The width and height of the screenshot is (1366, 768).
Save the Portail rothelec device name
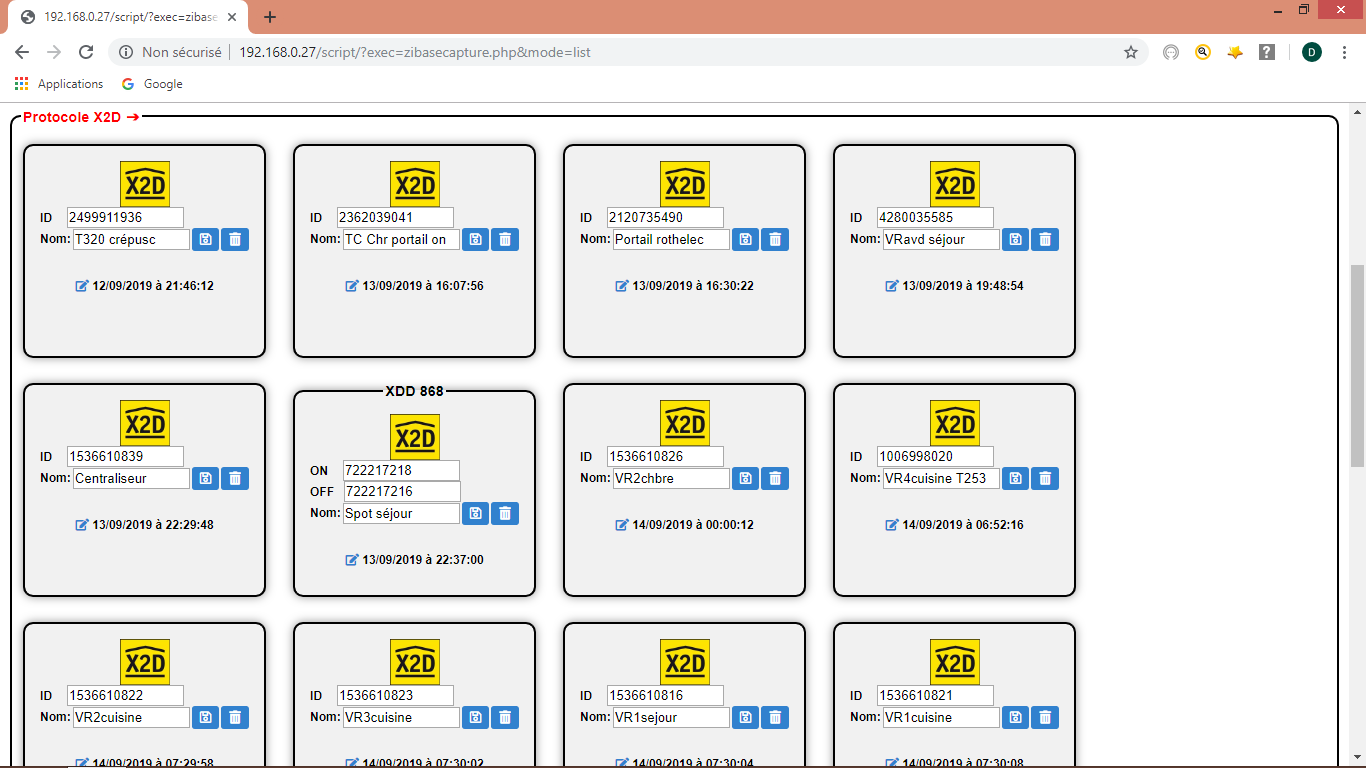coord(745,239)
